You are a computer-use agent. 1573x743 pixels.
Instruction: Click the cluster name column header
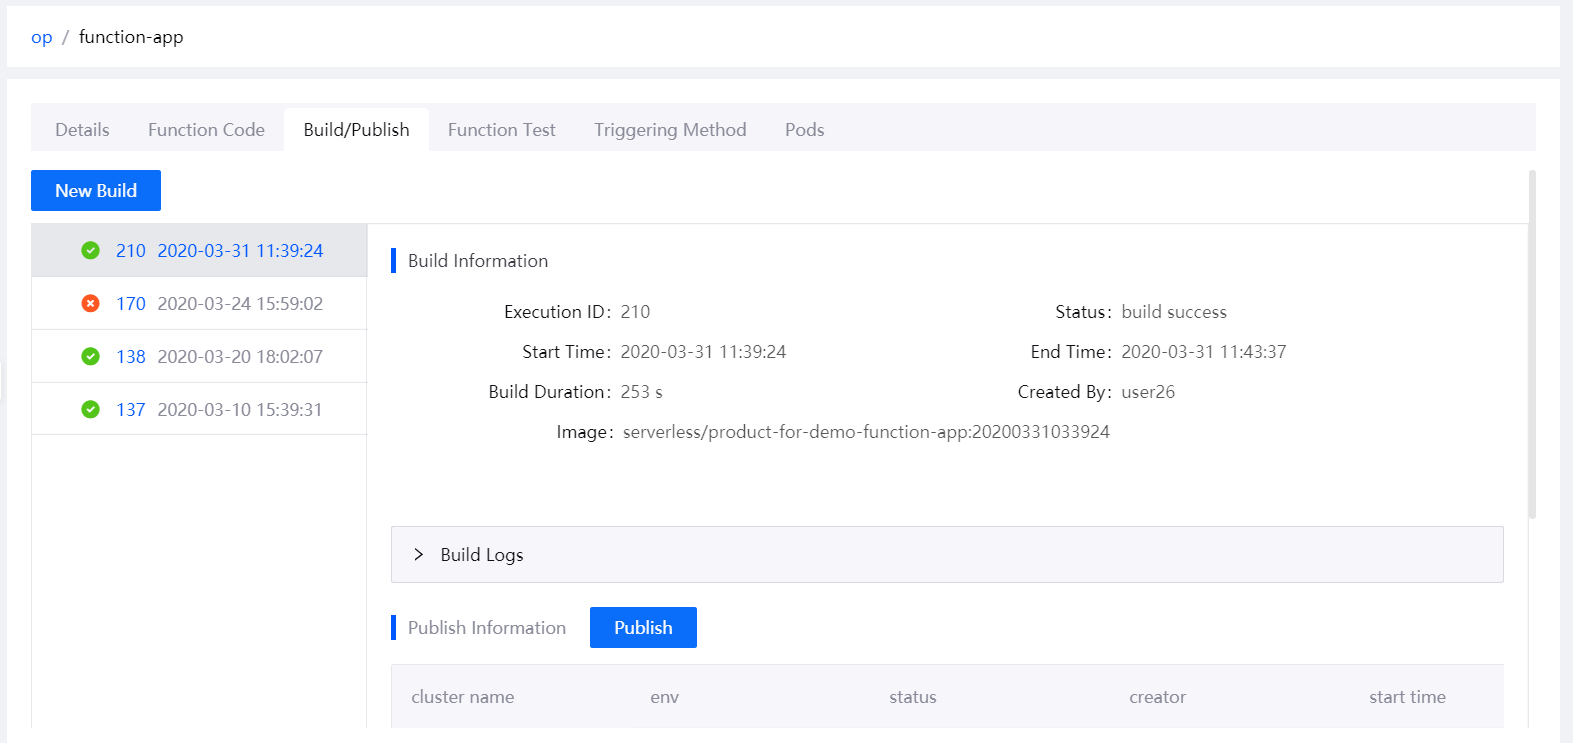[x=462, y=697]
